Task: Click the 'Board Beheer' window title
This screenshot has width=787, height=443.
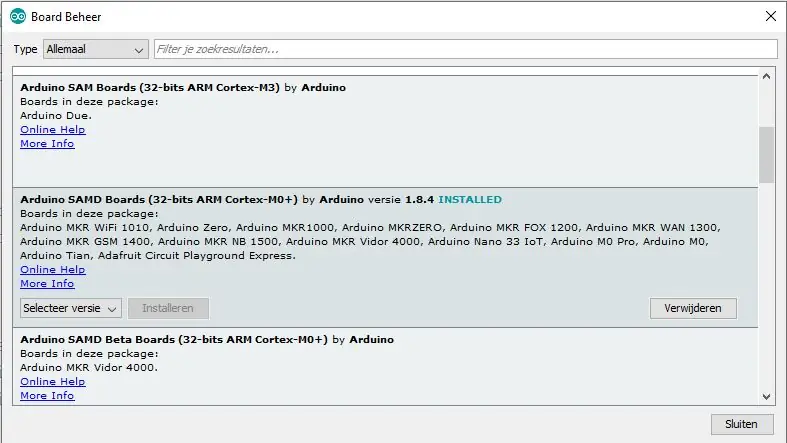Action: (x=66, y=17)
